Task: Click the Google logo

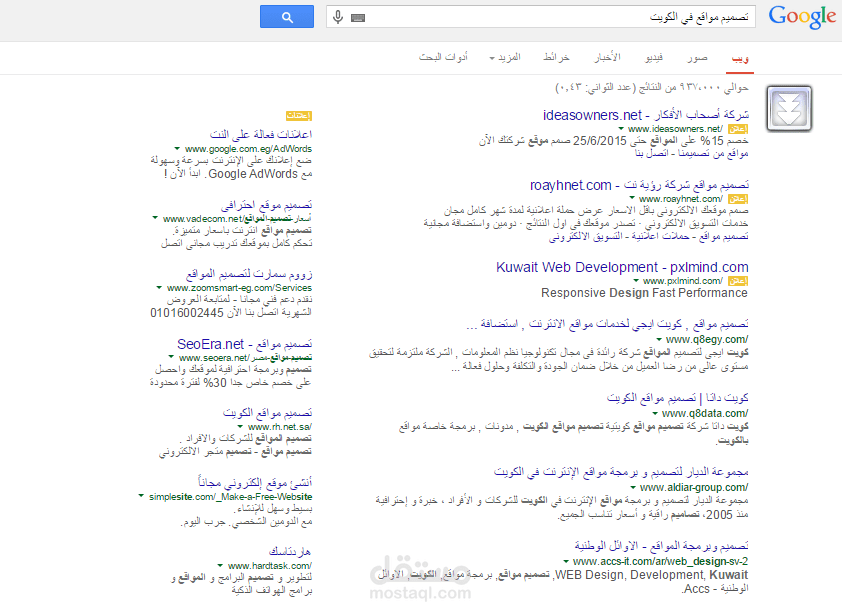Action: pos(802,17)
